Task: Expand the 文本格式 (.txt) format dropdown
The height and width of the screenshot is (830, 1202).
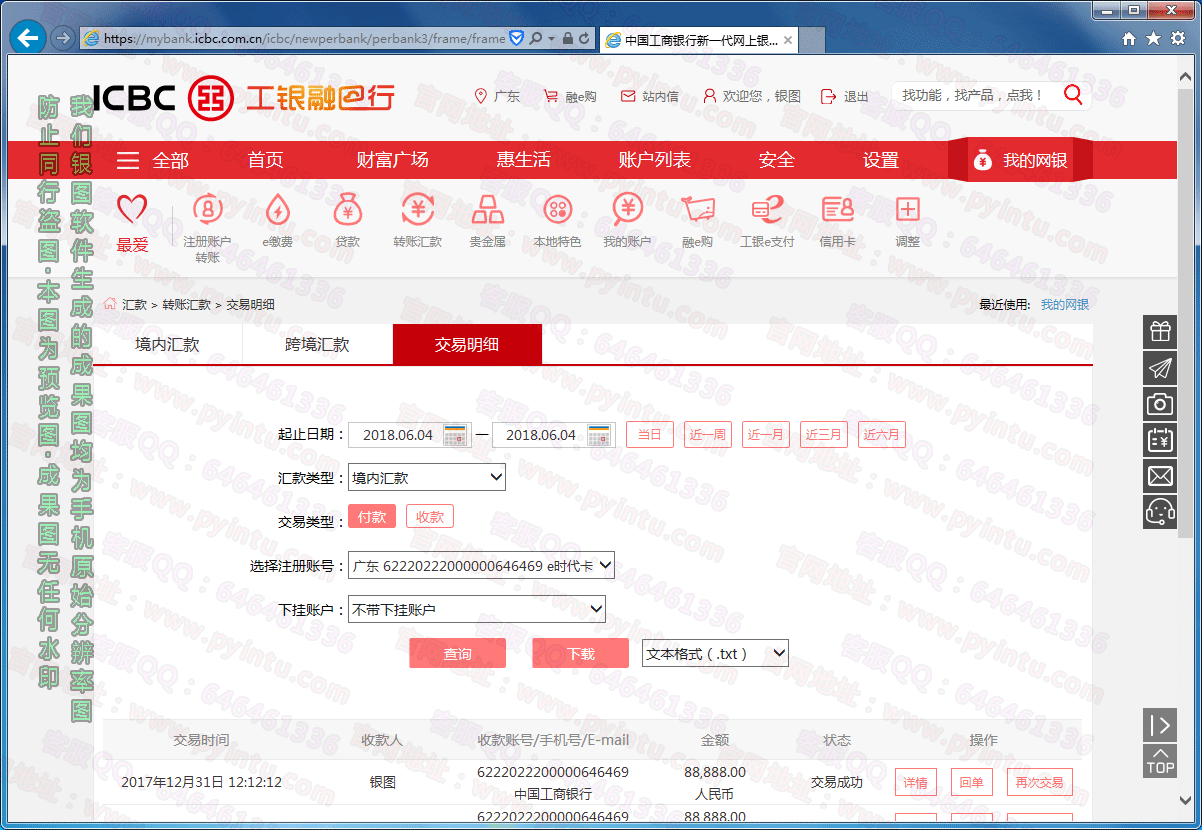Action: 715,654
